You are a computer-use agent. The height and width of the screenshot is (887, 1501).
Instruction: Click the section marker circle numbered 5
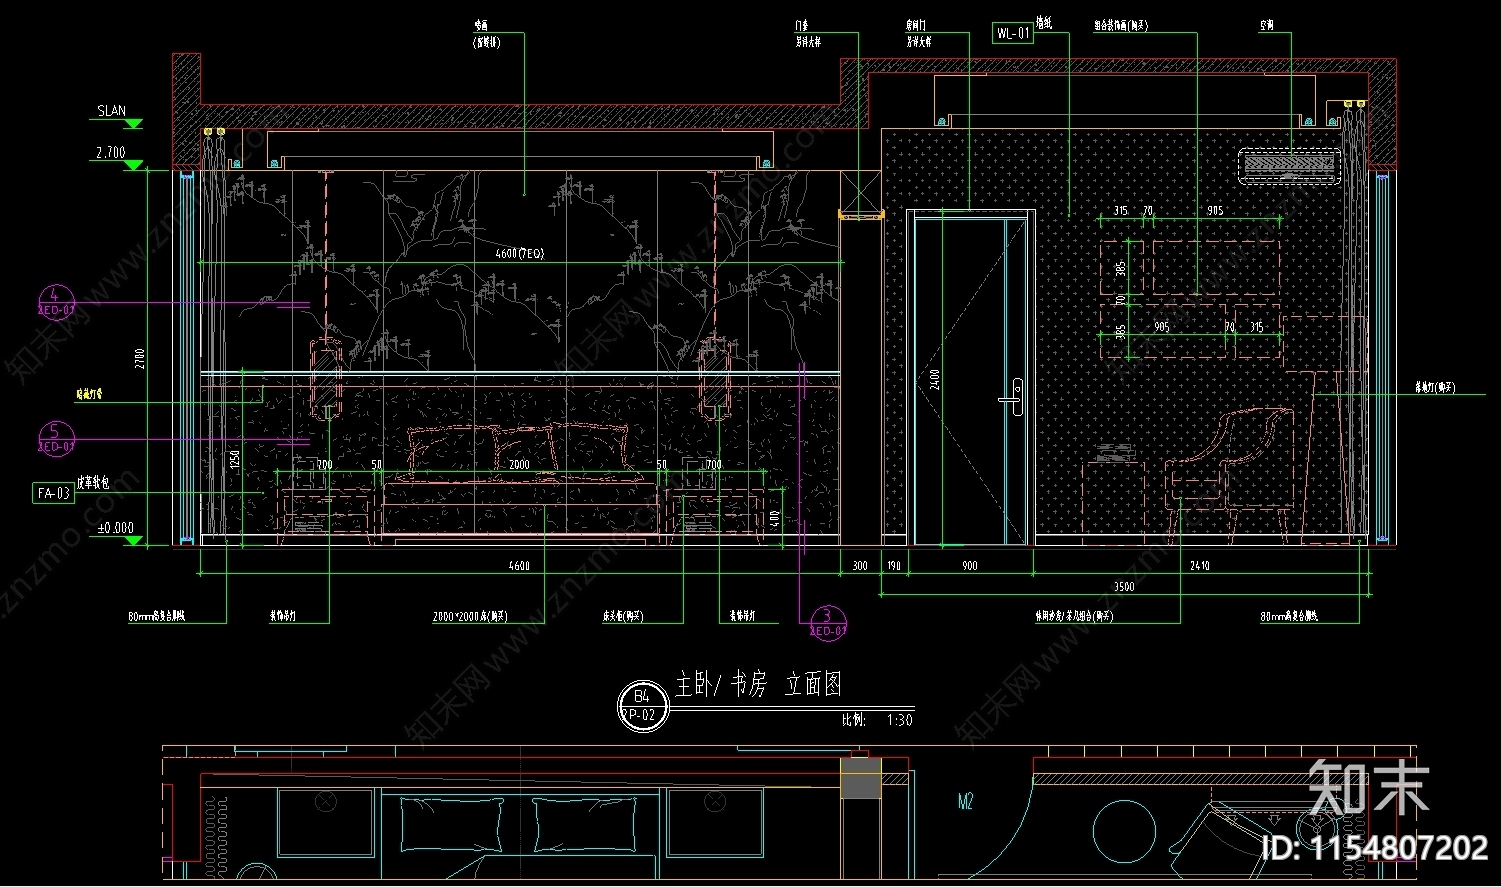[x=56, y=439]
